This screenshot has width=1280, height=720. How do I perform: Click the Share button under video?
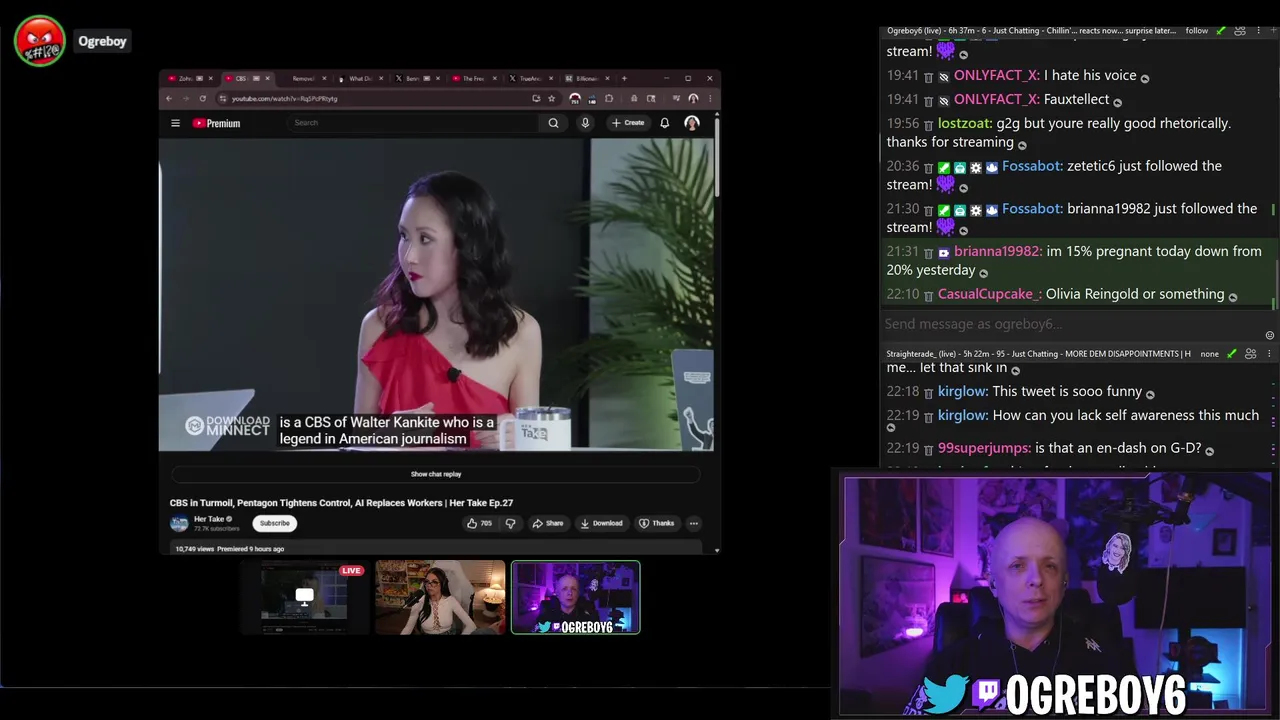click(548, 523)
